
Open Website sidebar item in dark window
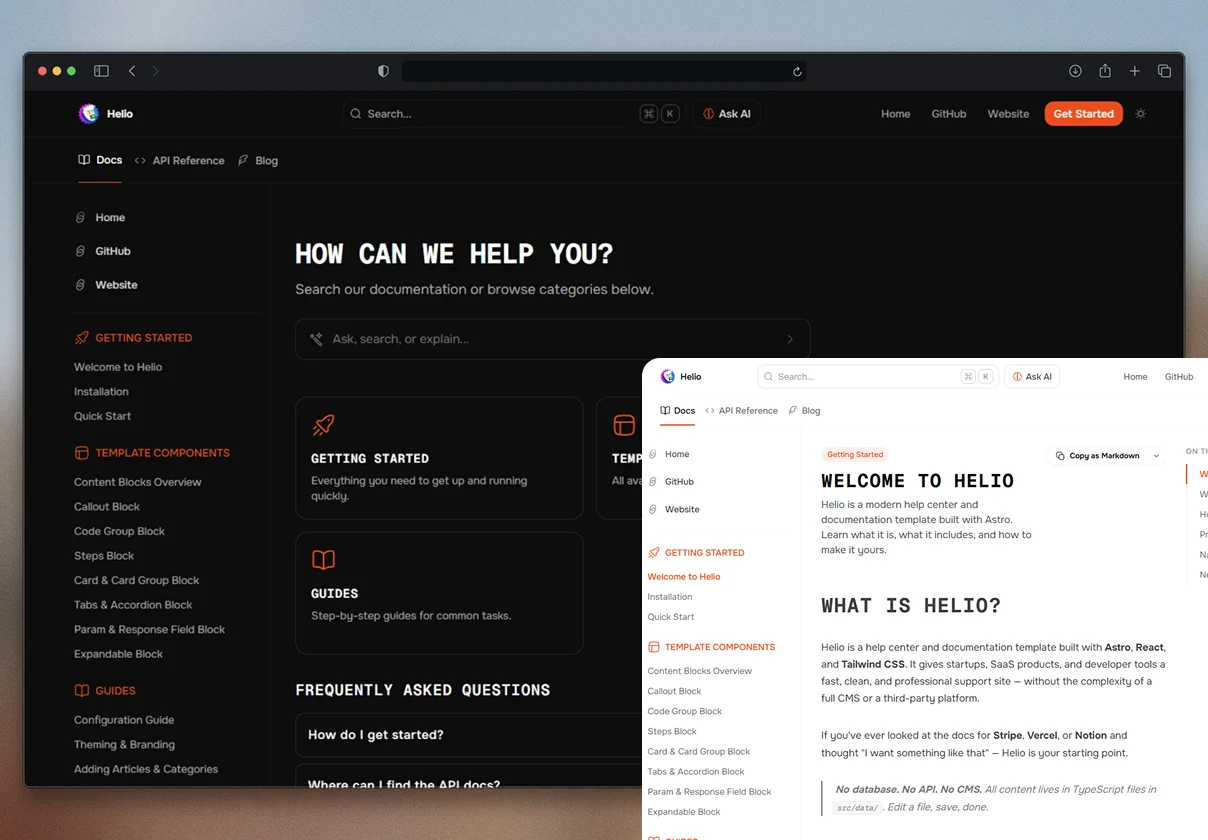106,285
